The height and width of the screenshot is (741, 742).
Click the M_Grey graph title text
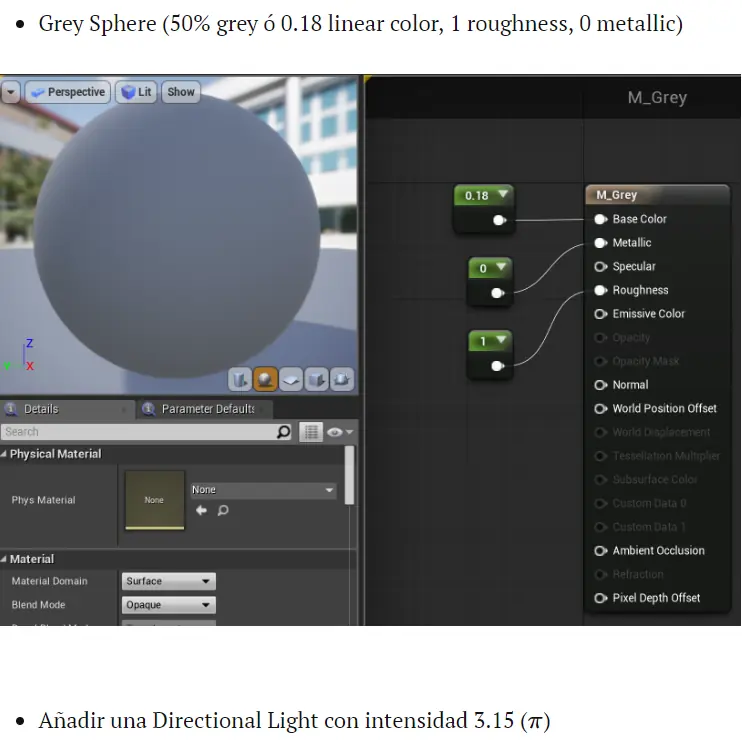[x=657, y=97]
